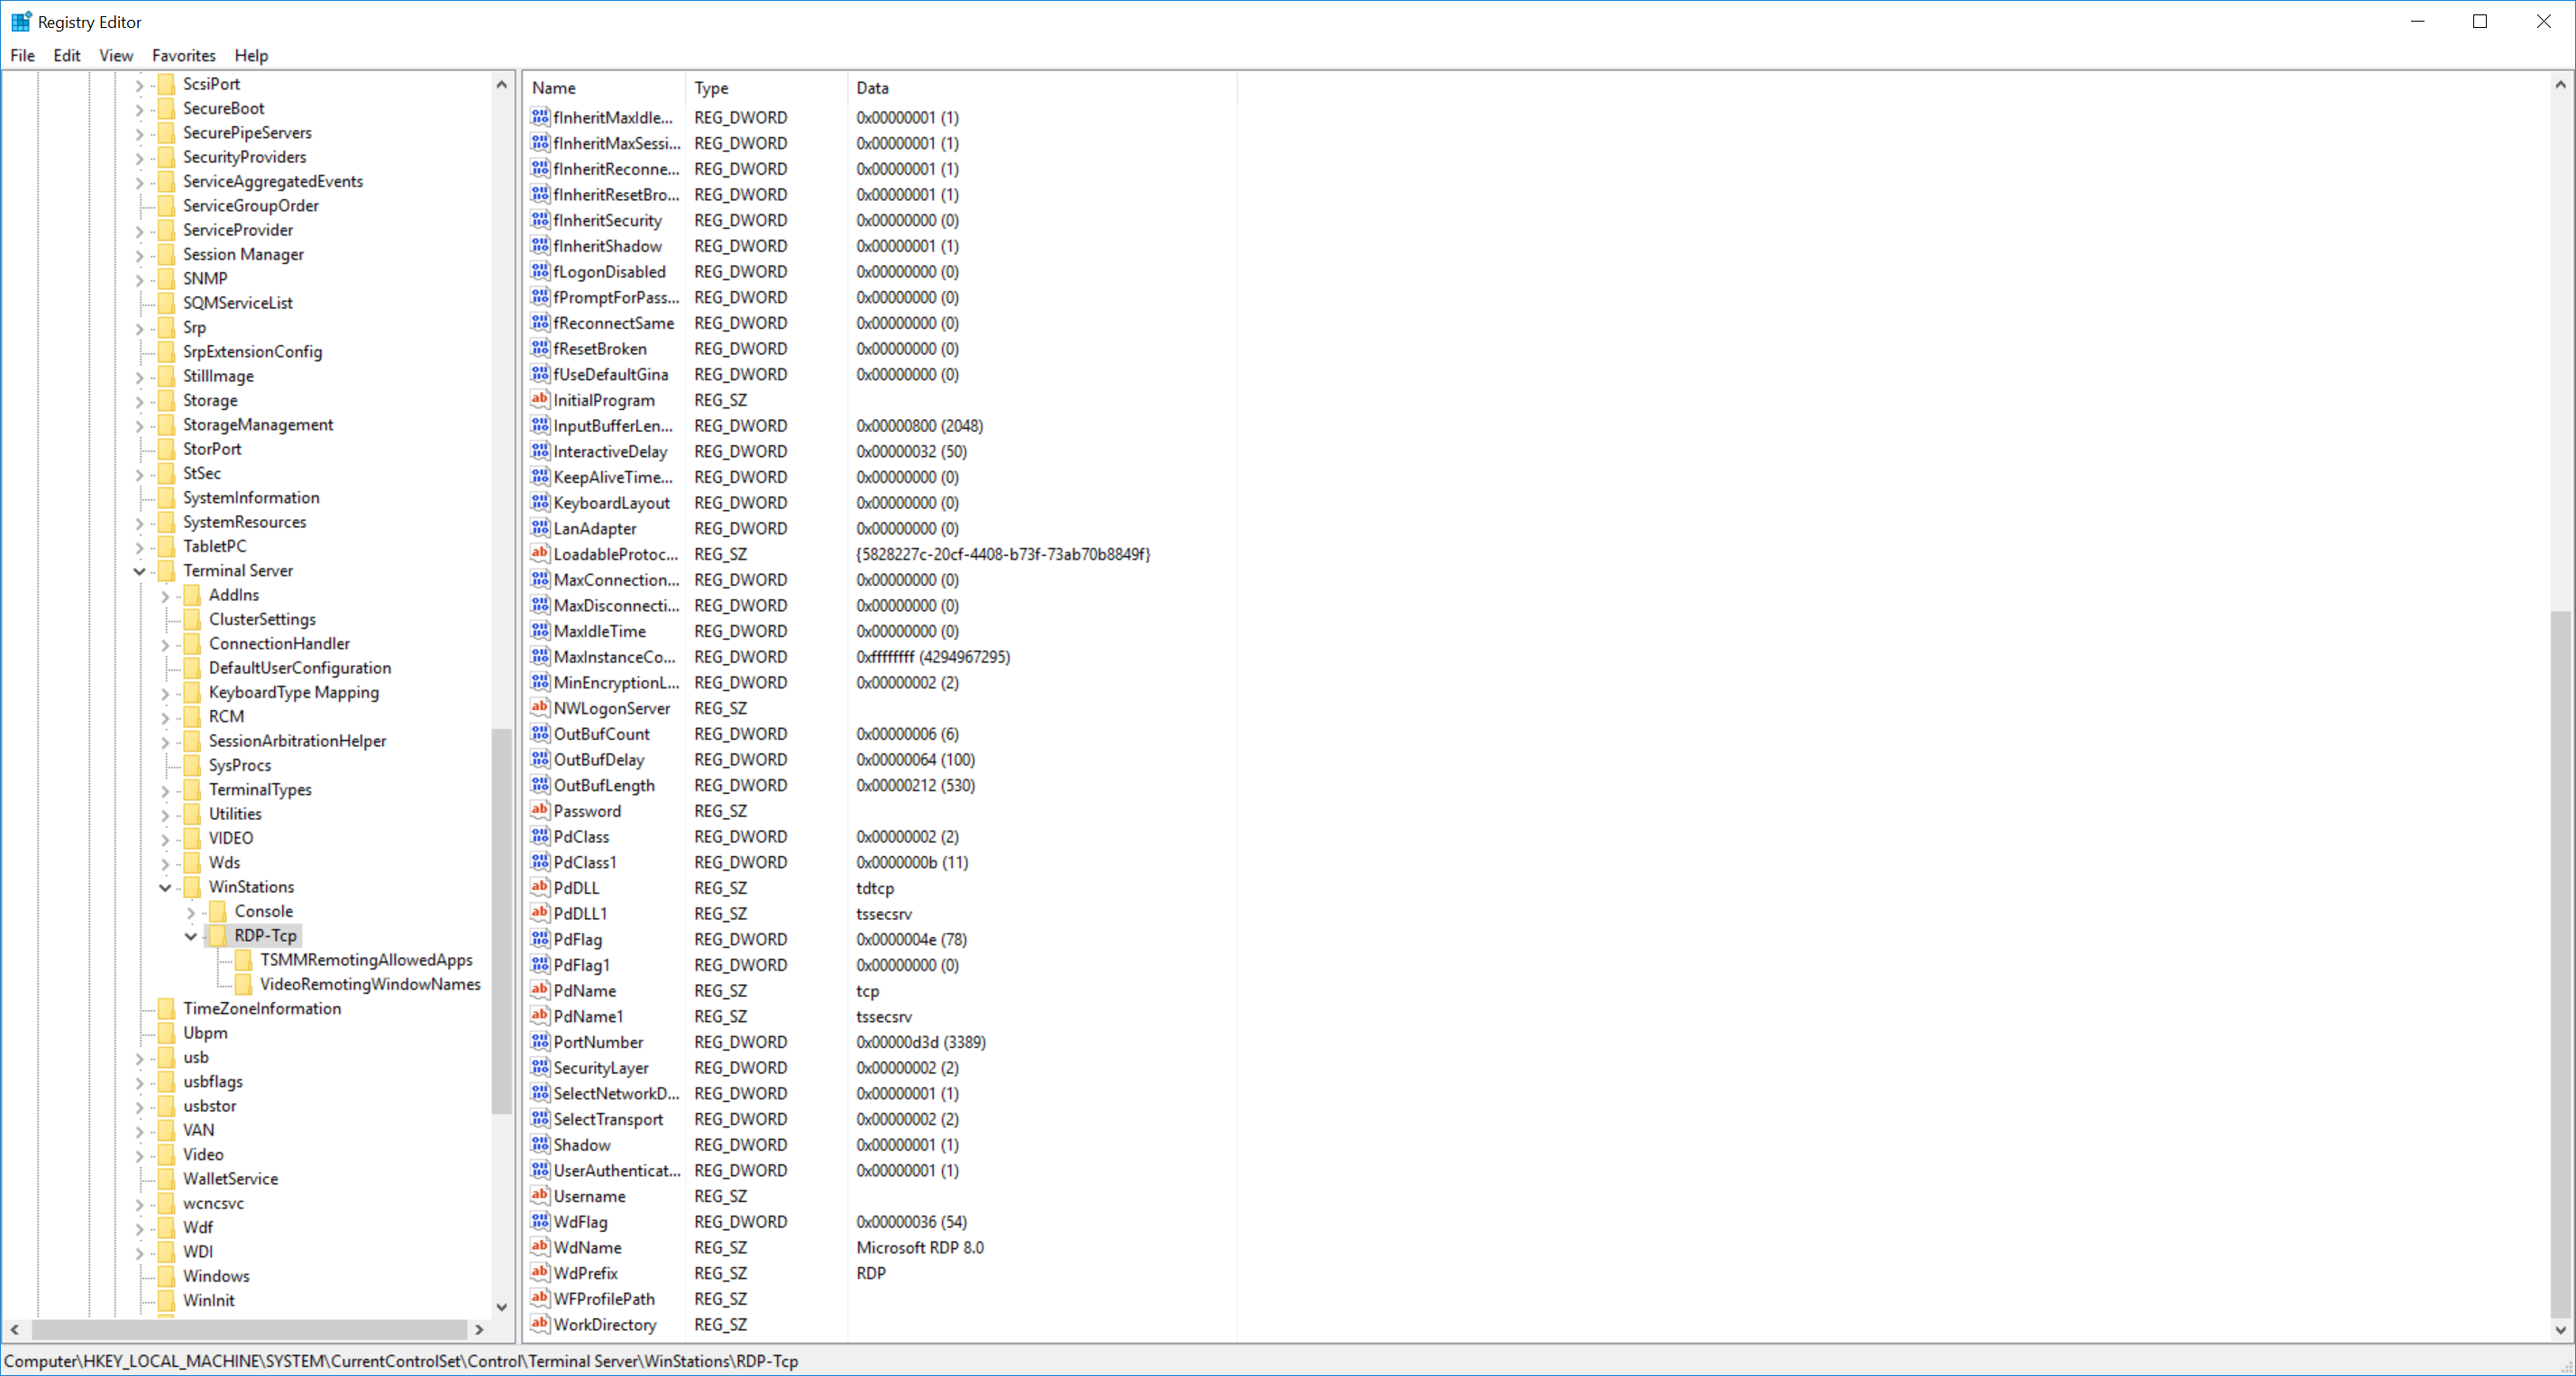Select the DefaultUserConfiguration key
This screenshot has height=1376, width=2576.
pos(300,668)
